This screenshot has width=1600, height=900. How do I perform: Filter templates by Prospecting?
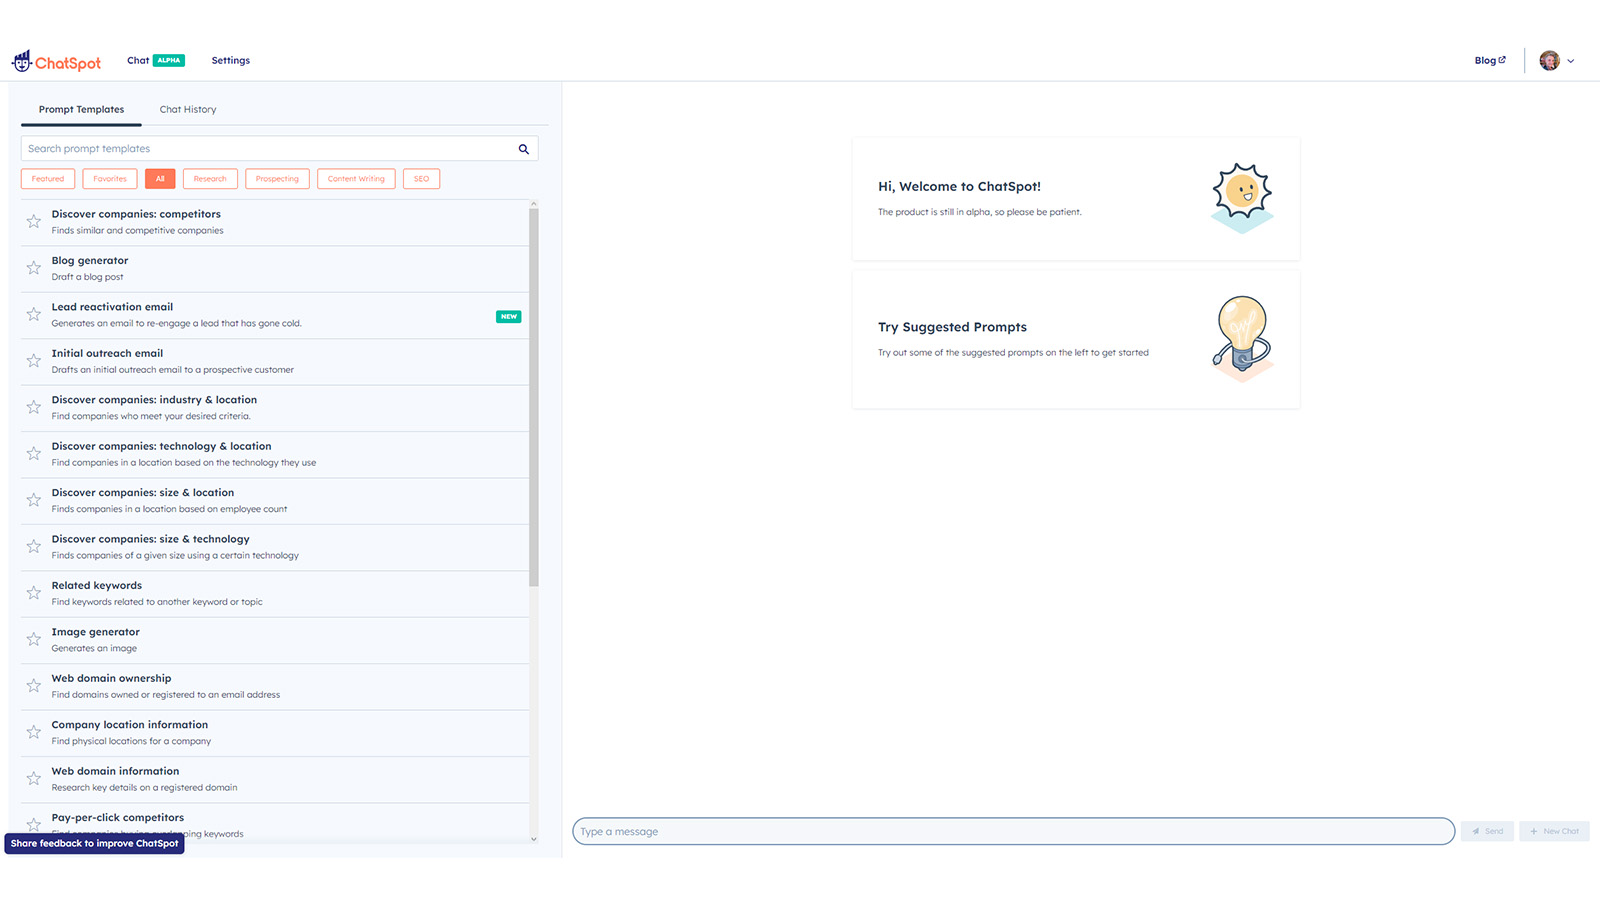click(277, 179)
